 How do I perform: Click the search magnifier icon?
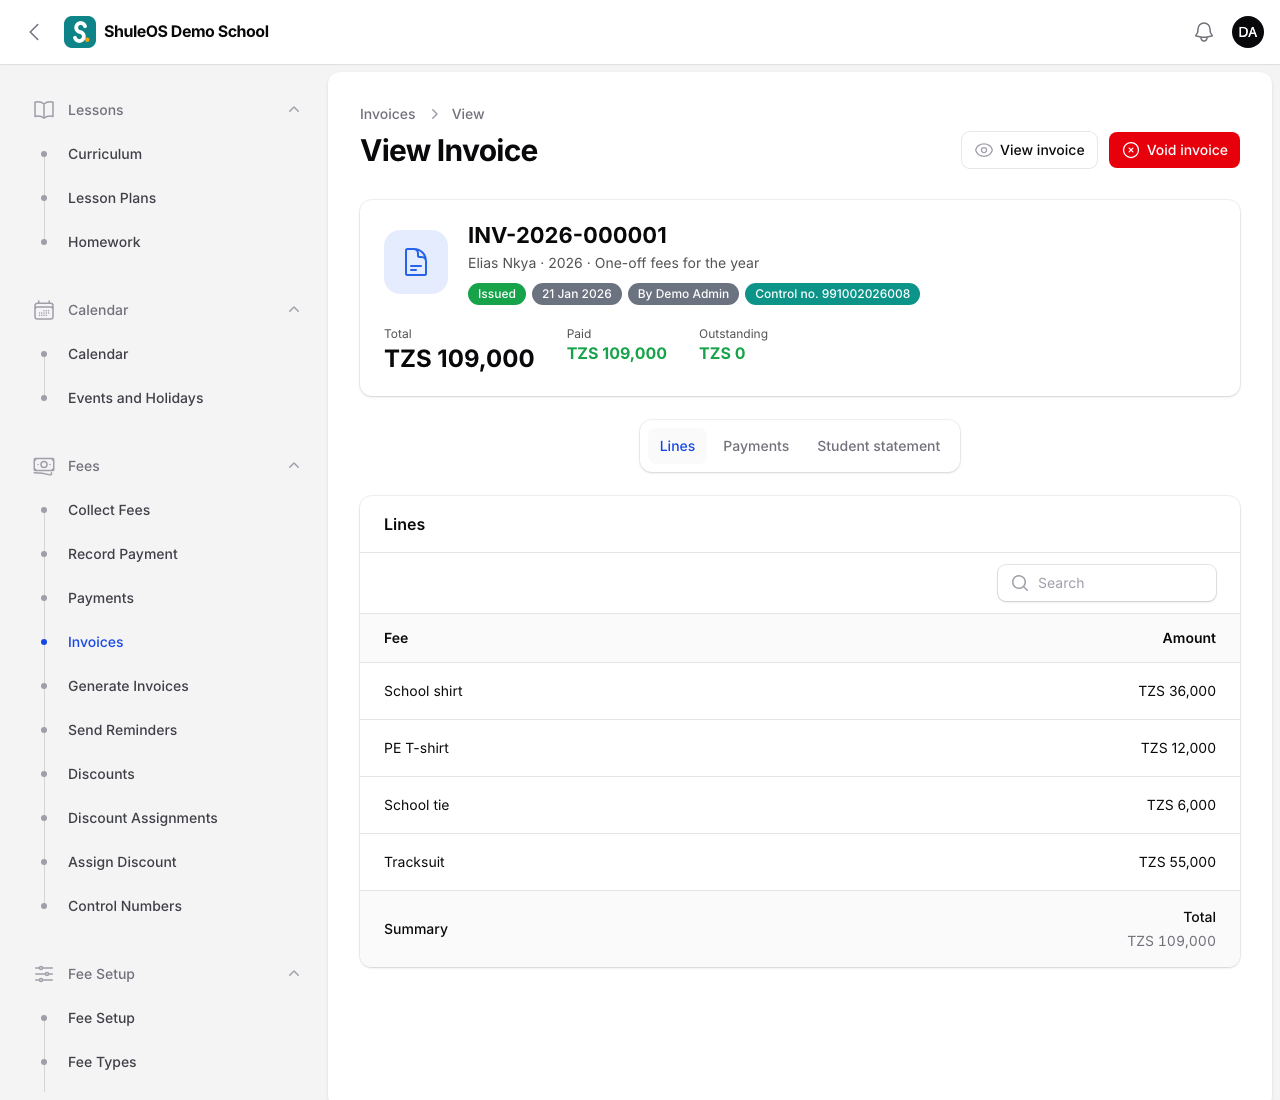[x=1020, y=583]
